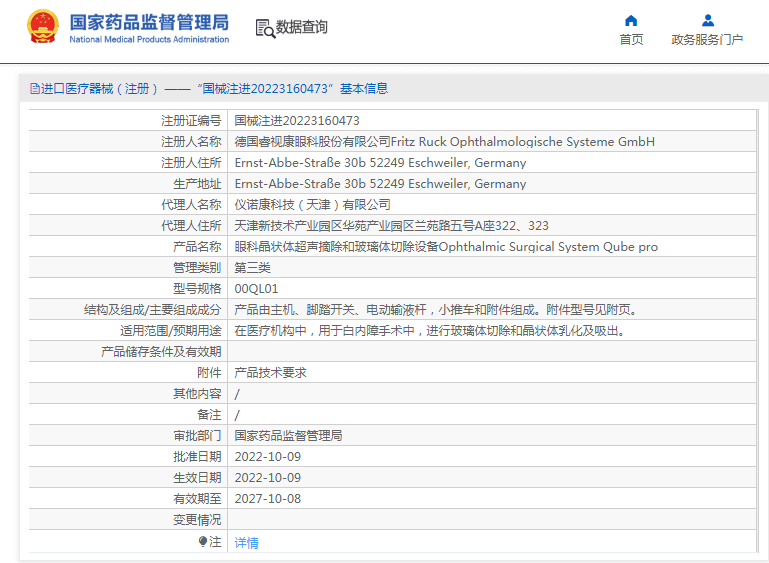The height and width of the screenshot is (563, 769).
Task: Click the 产品名称 row label
Action: [x=197, y=247]
